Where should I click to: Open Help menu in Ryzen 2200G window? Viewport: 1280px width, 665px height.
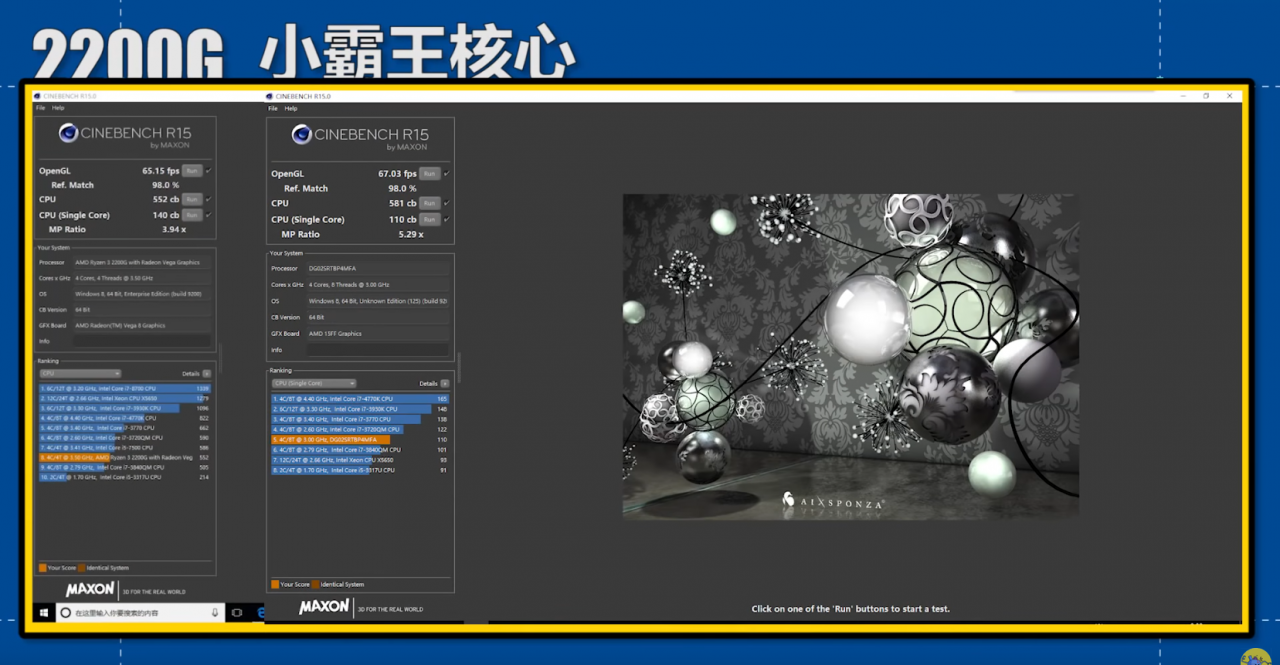coord(58,108)
